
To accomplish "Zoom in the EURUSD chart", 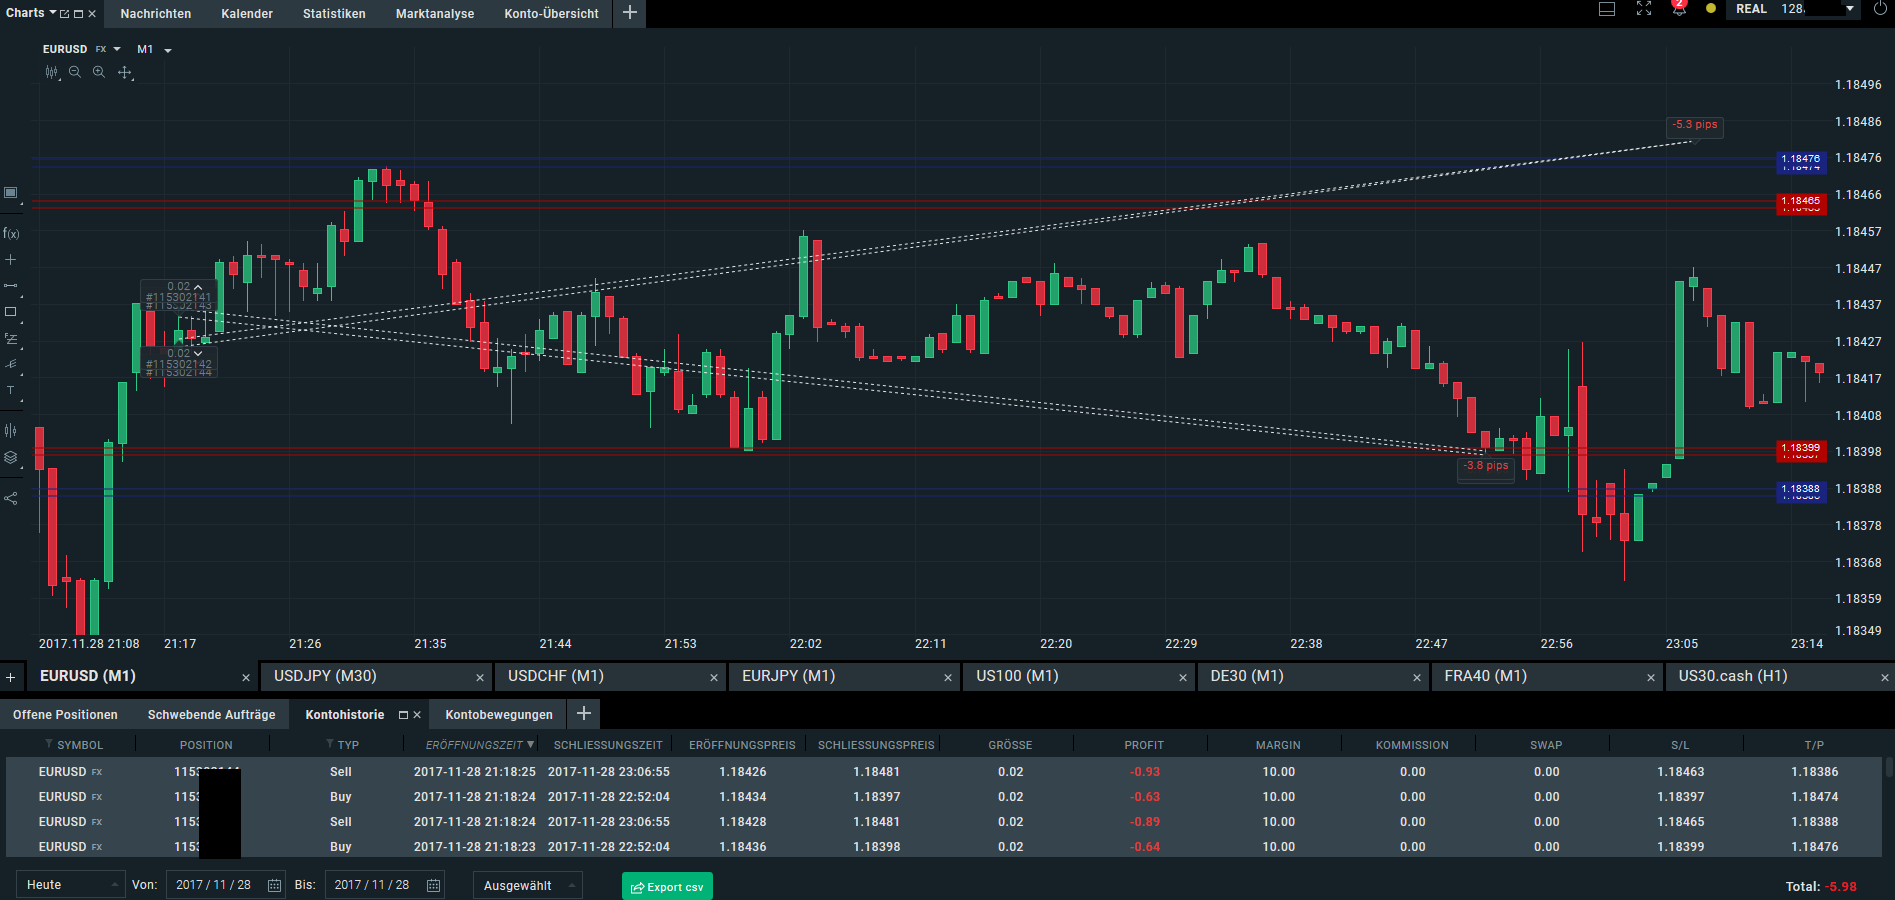I will (99, 72).
